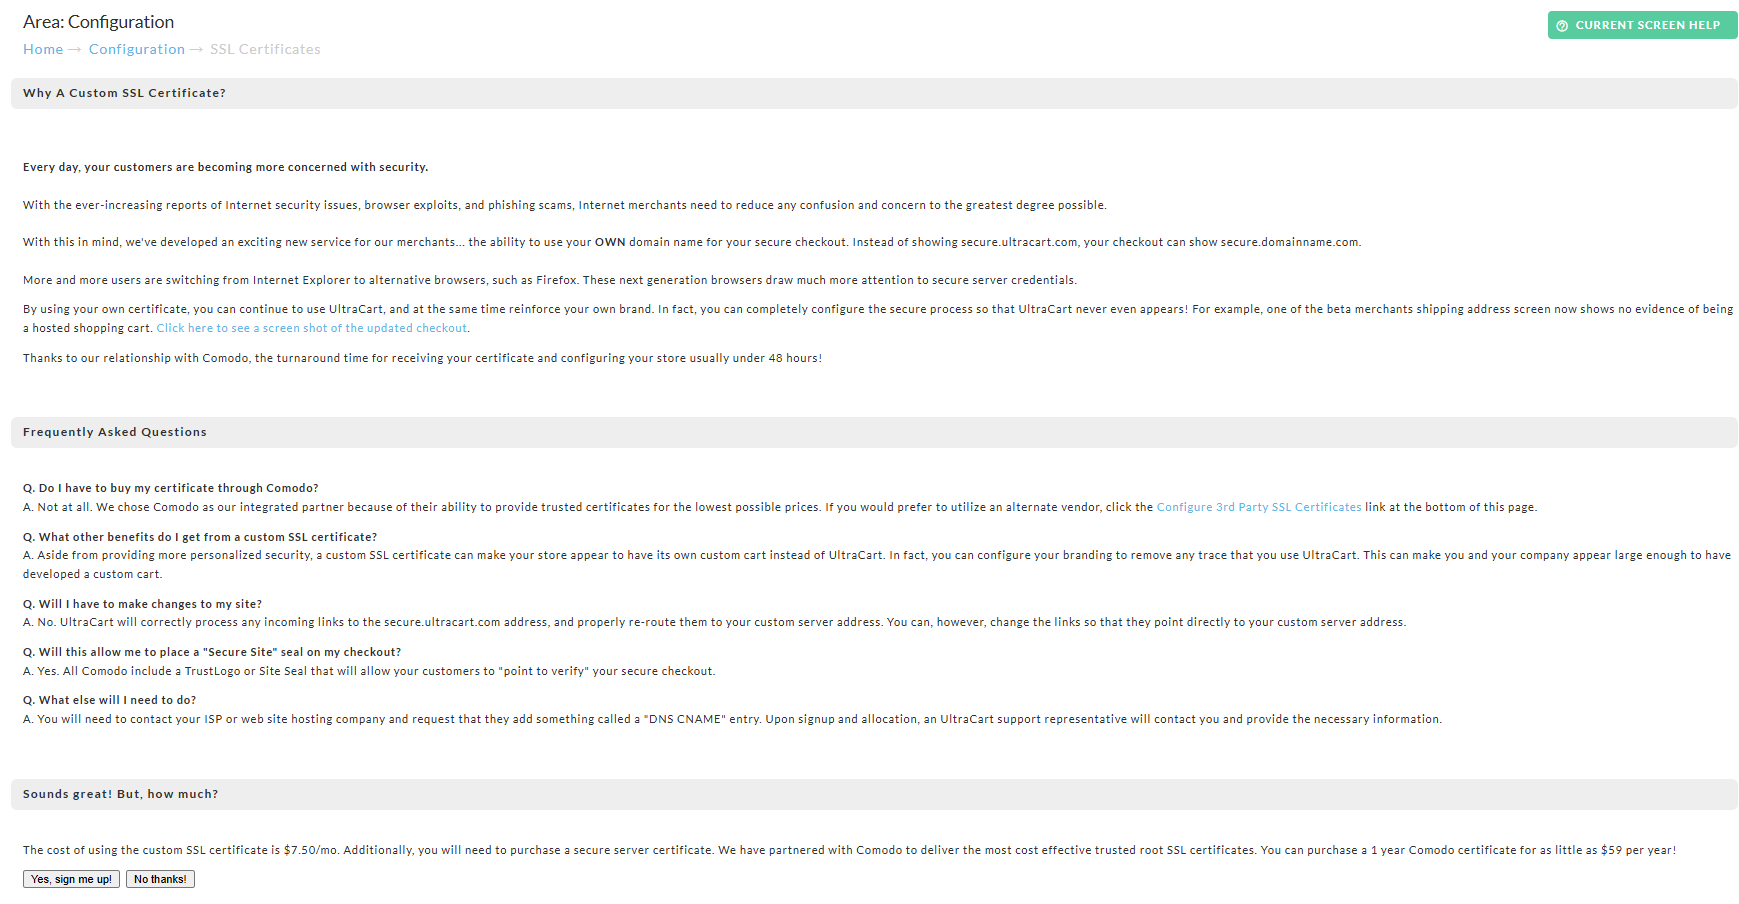
Task: Click the No thanks! button
Action: click(160, 879)
